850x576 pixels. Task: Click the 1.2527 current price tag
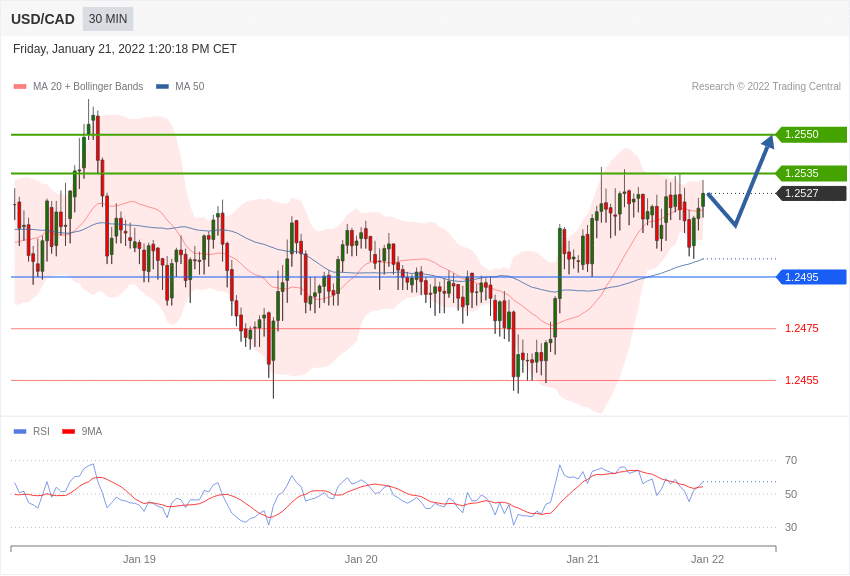pos(811,193)
